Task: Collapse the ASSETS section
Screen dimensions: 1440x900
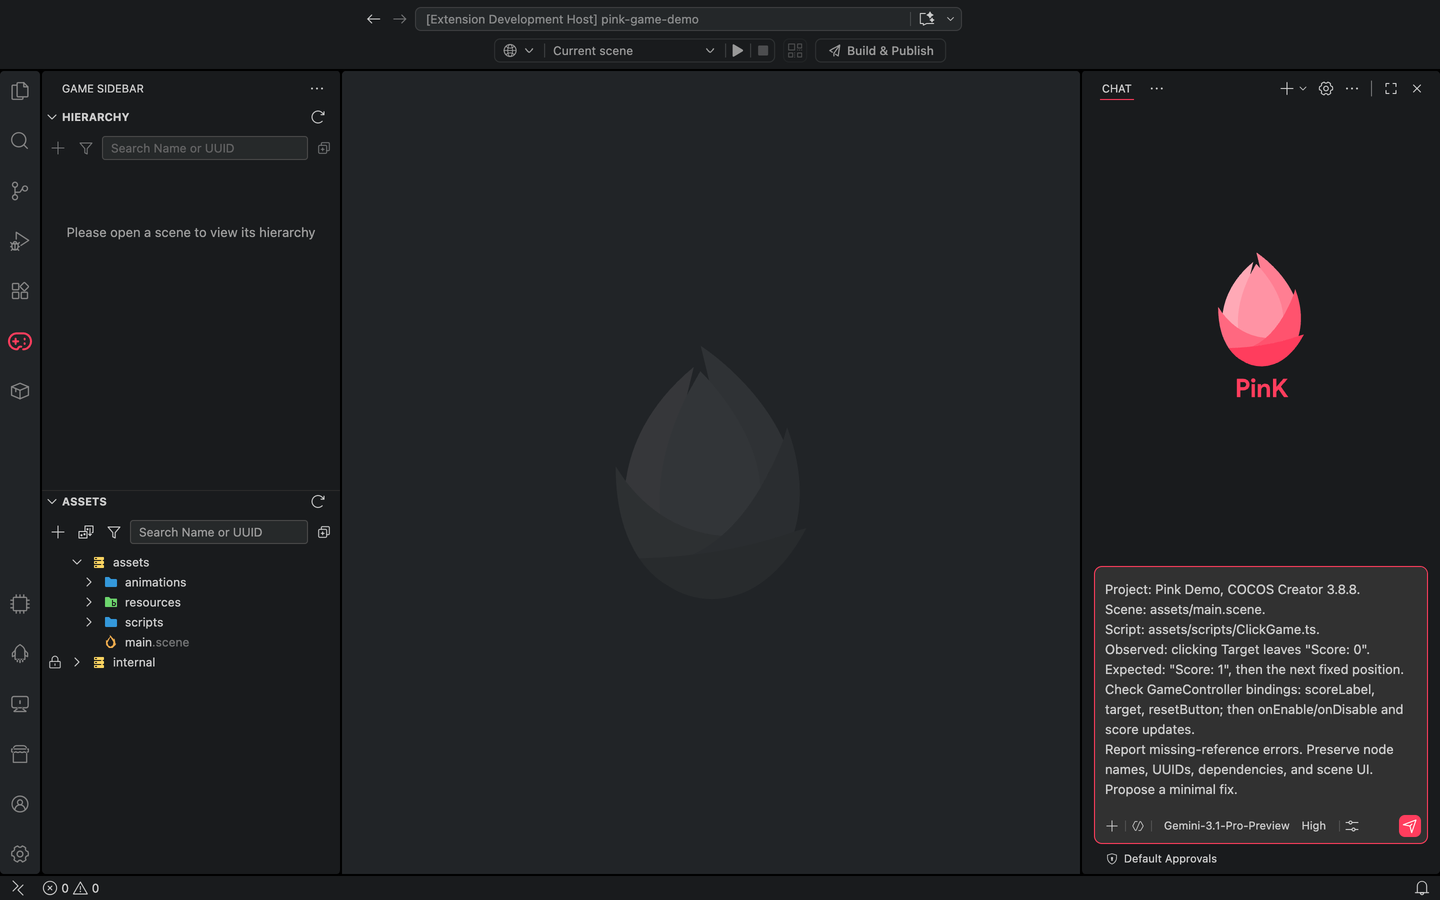Action: pos(52,502)
